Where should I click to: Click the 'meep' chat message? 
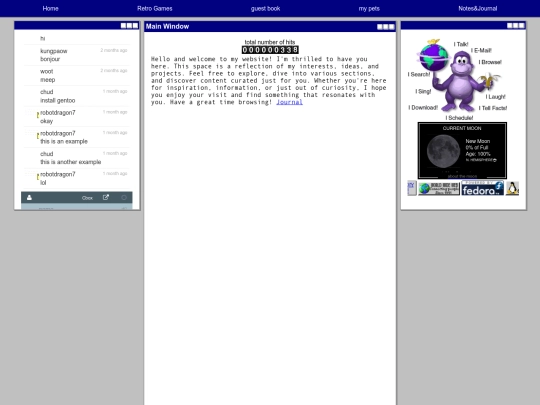point(48,80)
